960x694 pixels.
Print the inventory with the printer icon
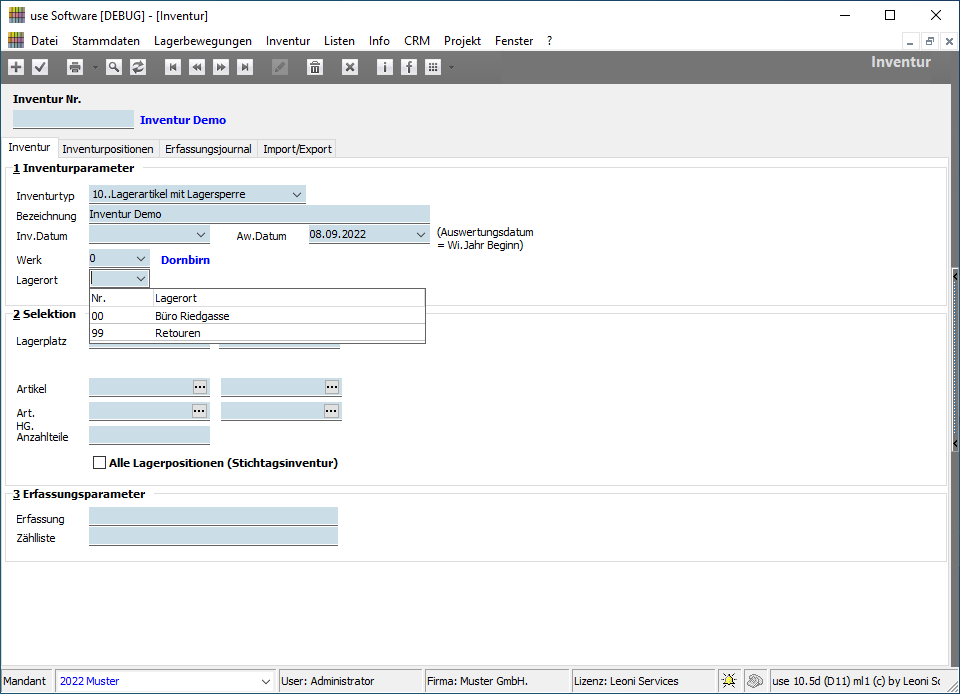pyautogui.click(x=75, y=67)
